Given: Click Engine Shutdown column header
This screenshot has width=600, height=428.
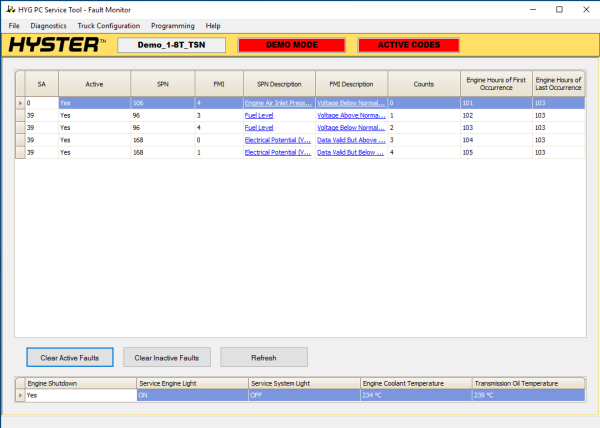Looking at the screenshot, I should click(x=81, y=383).
